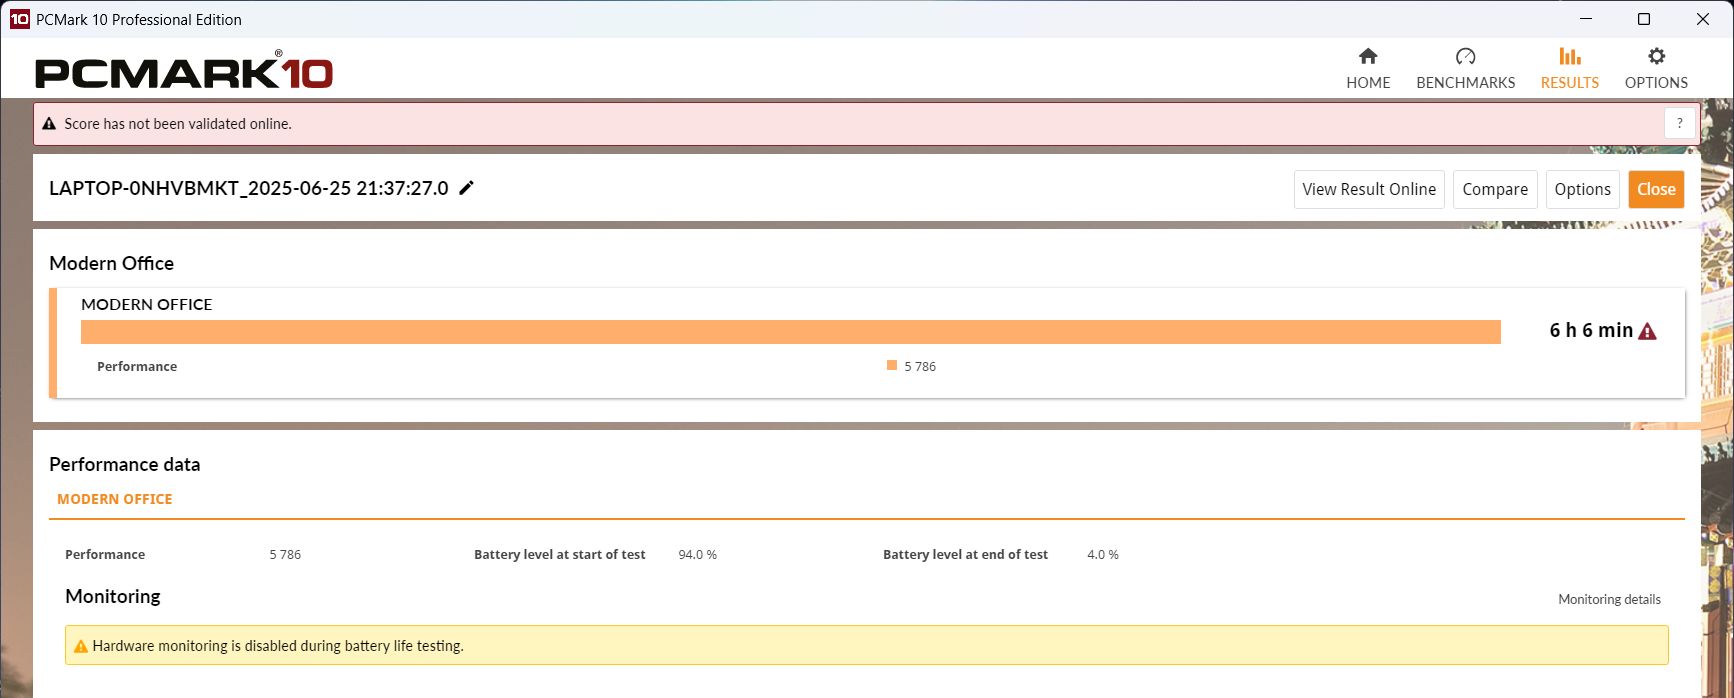Image resolution: width=1734 pixels, height=698 pixels.
Task: Click the PCMark 10 logo
Action: point(184,71)
